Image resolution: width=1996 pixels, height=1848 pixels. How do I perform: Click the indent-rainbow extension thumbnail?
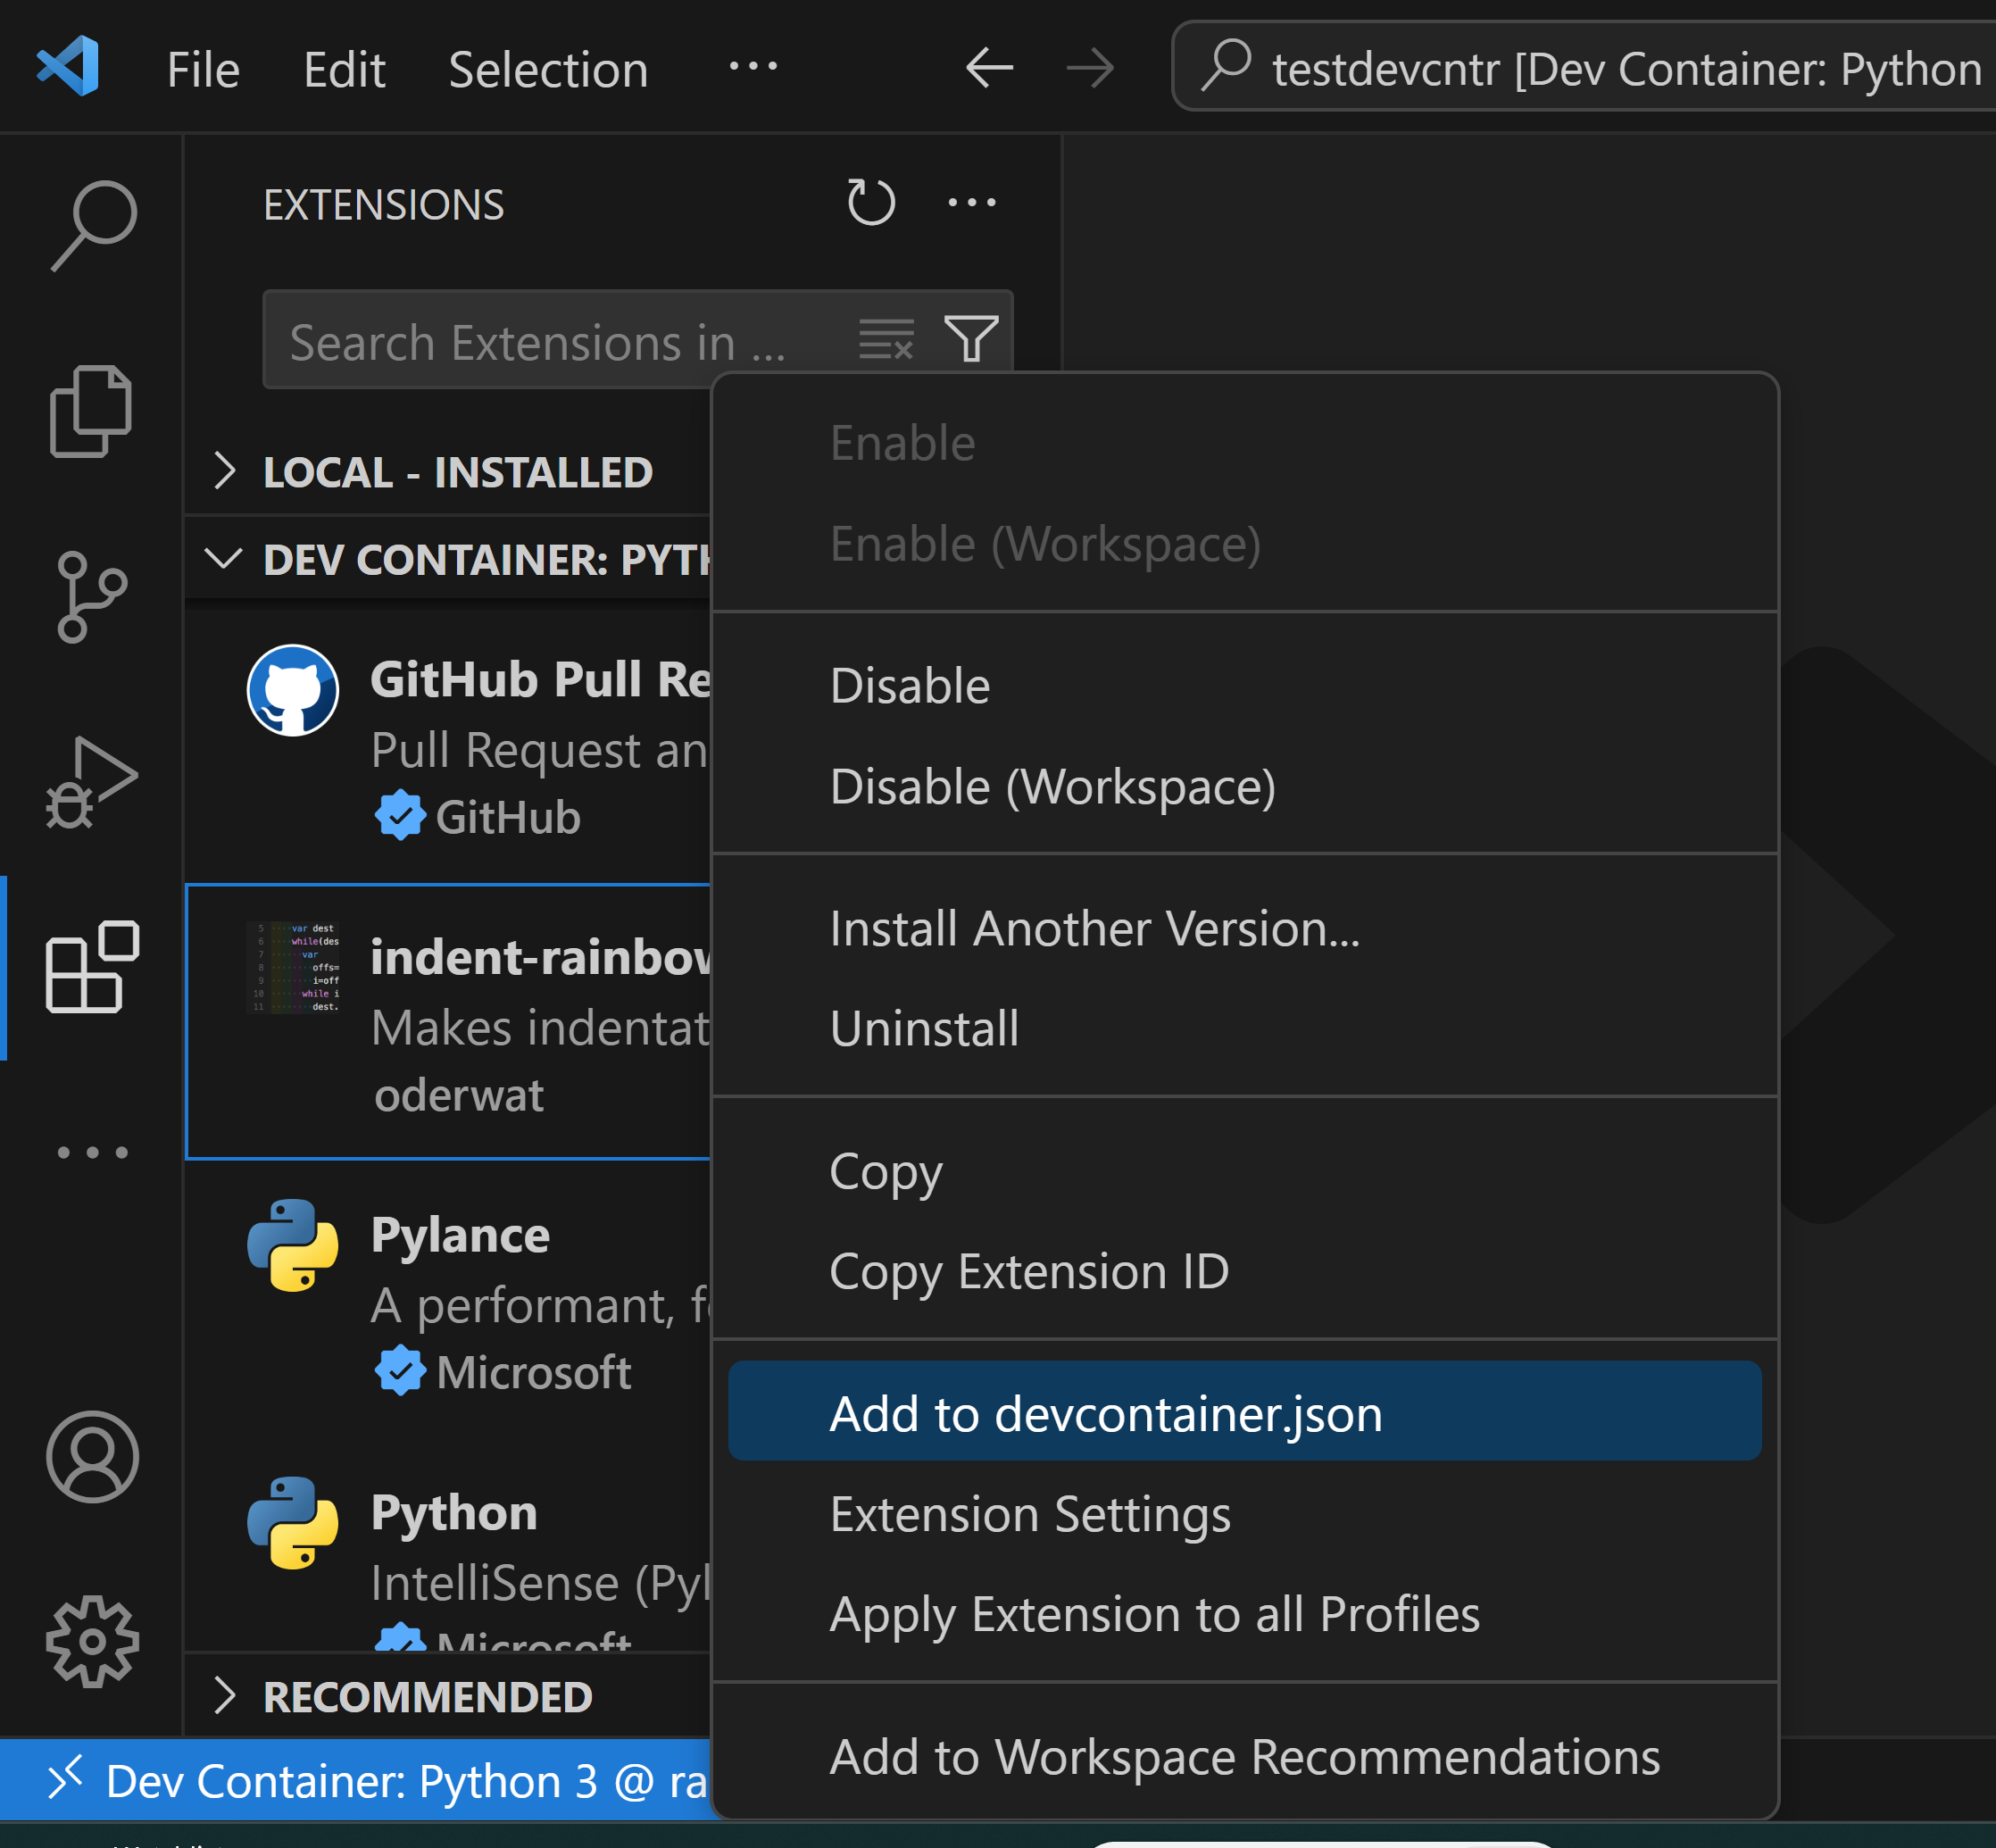coord(293,967)
